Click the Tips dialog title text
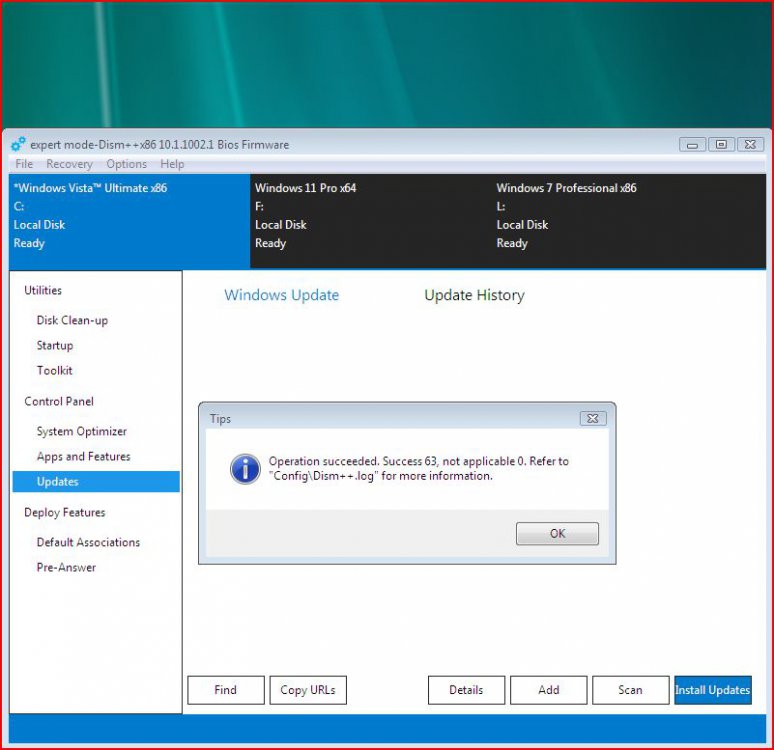The height and width of the screenshot is (750, 774). (x=220, y=419)
